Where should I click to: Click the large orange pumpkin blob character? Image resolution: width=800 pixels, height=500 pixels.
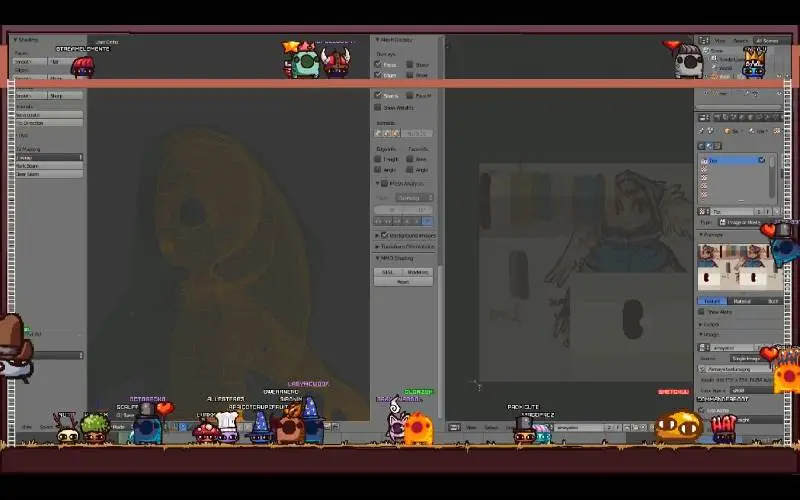pos(678,426)
